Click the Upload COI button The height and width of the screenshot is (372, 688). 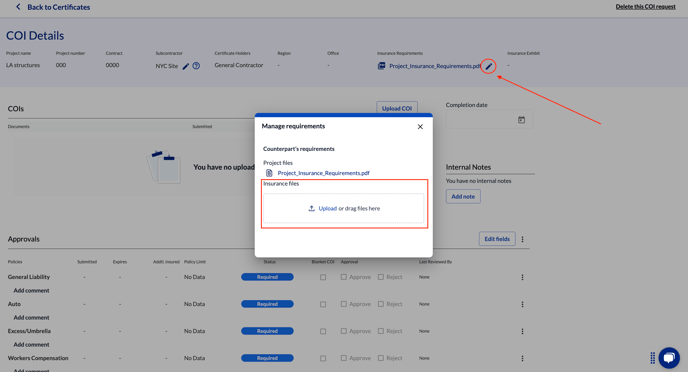[x=397, y=108]
